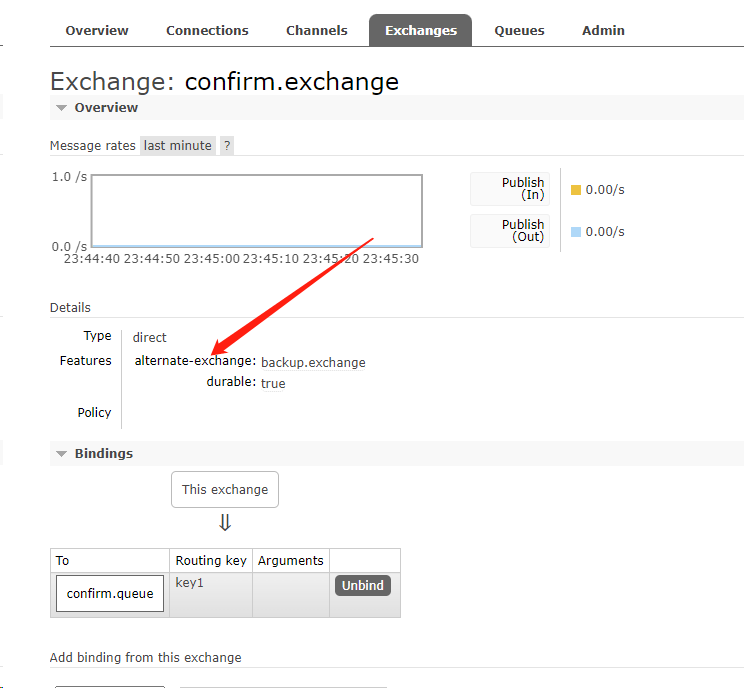Change the 'last minute' message rates range
Image resolution: width=744 pixels, height=688 pixels.
[x=177, y=145]
